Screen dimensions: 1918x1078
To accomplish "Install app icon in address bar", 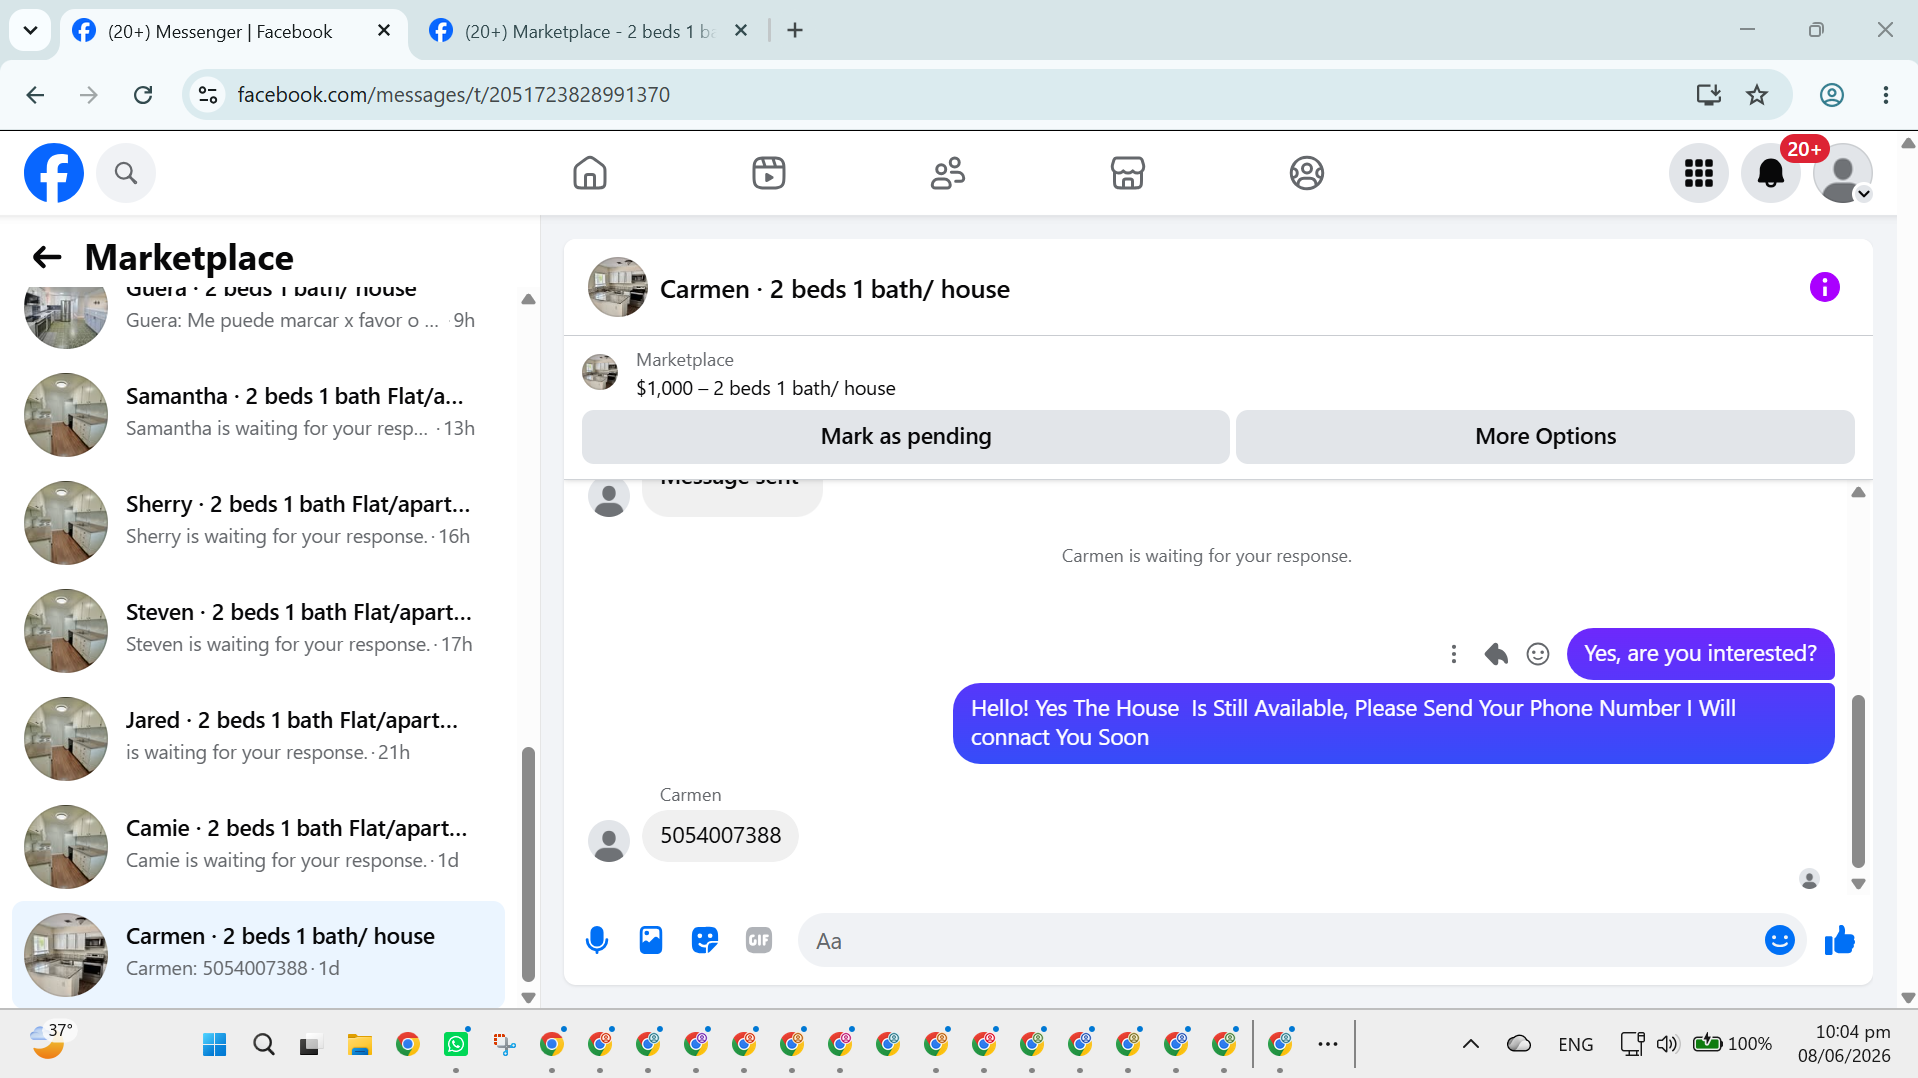I will tap(1709, 95).
